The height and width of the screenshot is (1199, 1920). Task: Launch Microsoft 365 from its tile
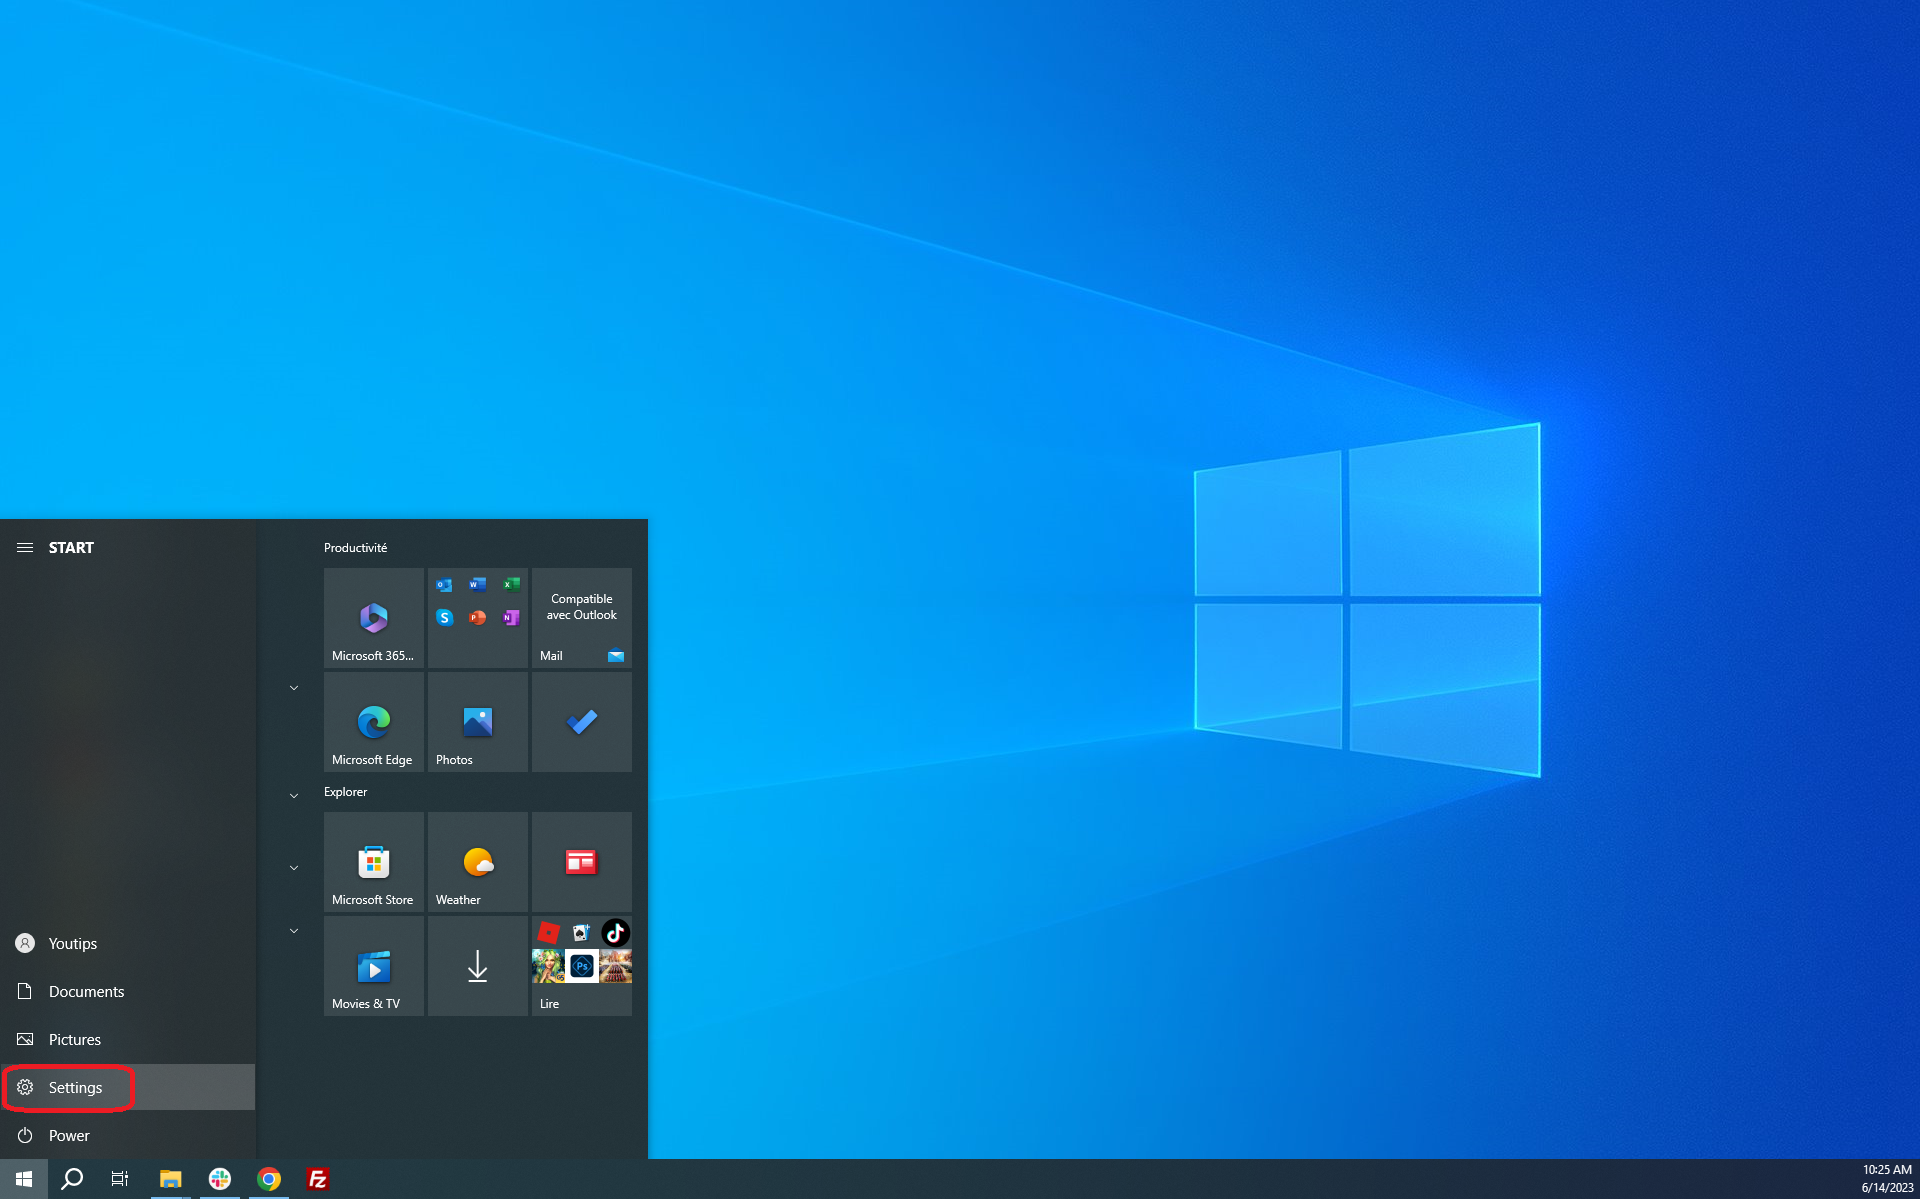coord(373,617)
